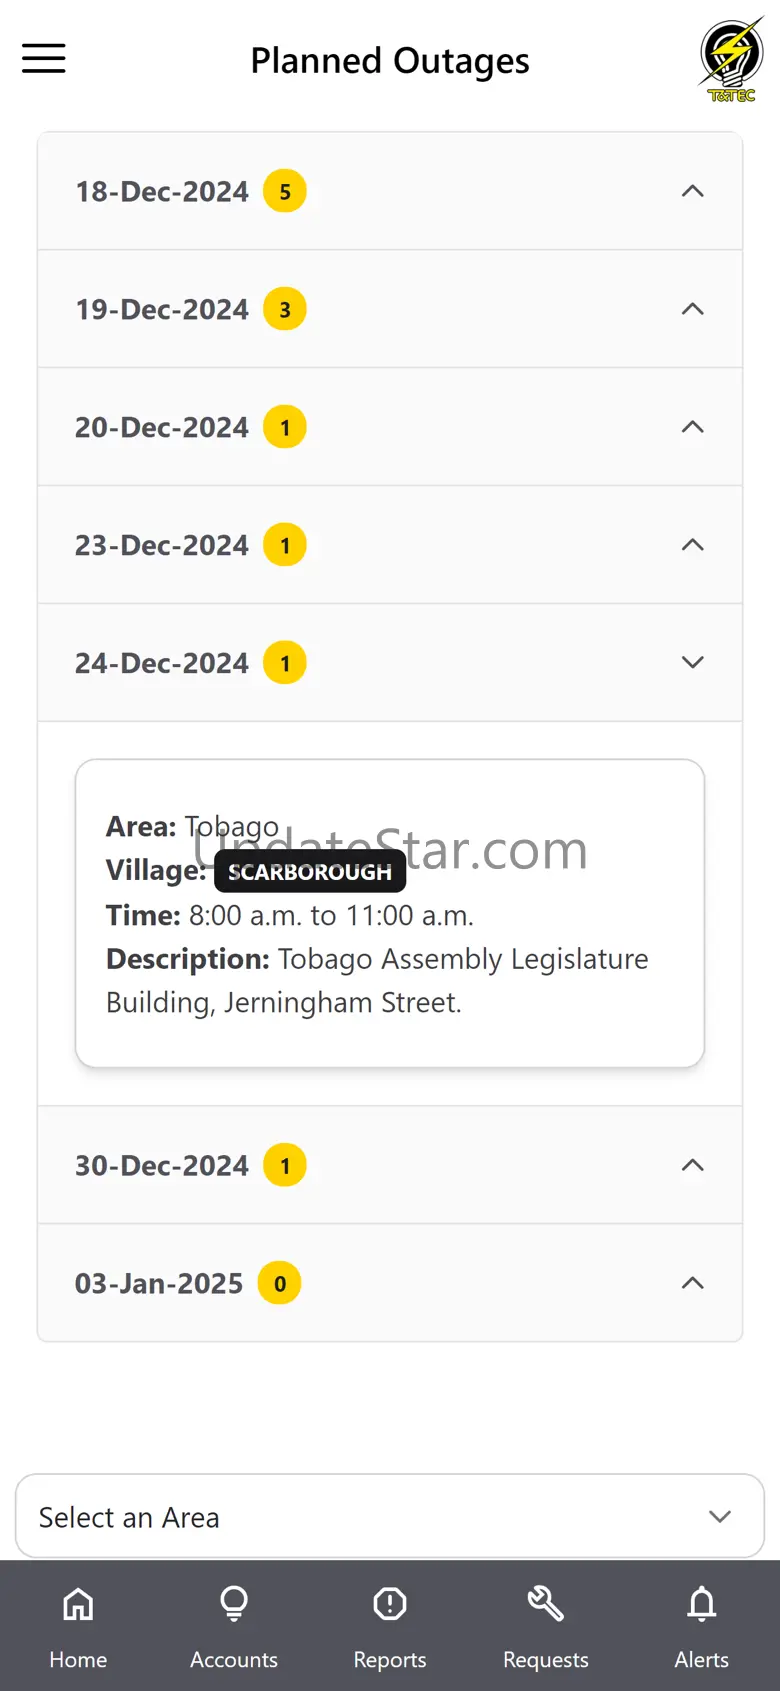Screen dimensions: 780x1691
Task: Expand the 23-Dec-2024 outage row
Action: pyautogui.click(x=390, y=545)
